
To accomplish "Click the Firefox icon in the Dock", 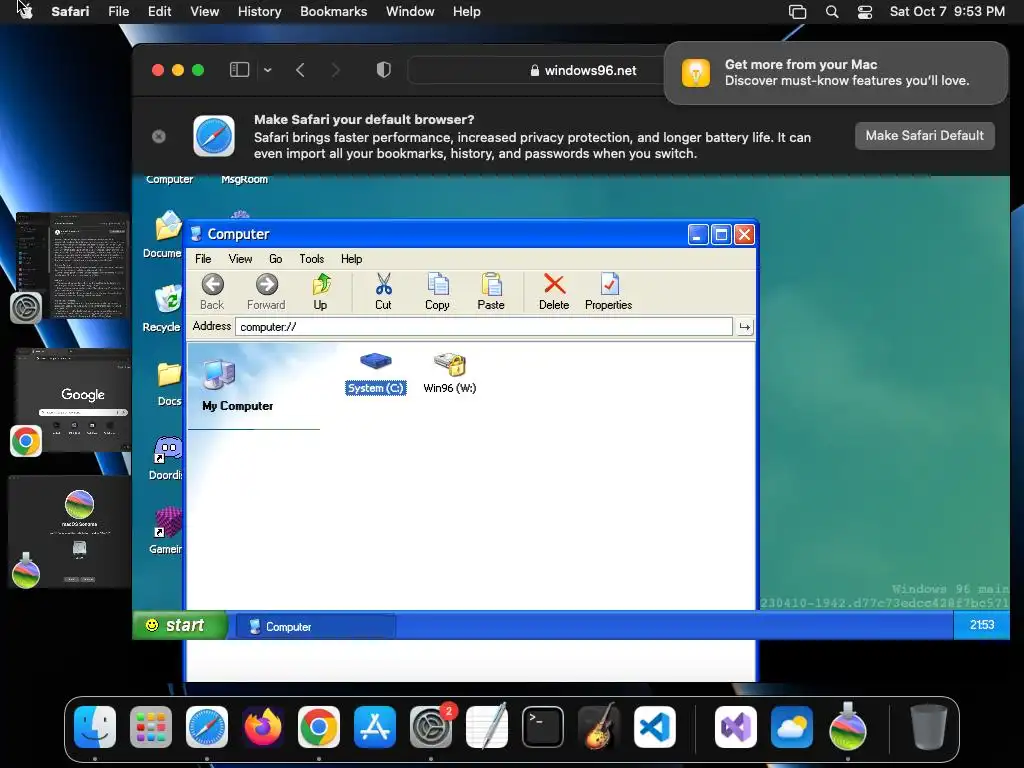I will click(263, 727).
